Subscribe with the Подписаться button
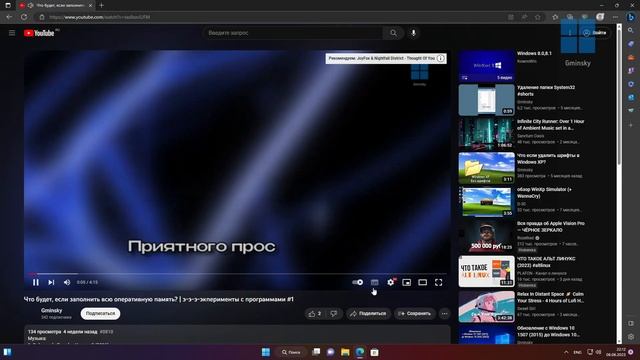Image resolution: width=640 pixels, height=360 pixels. [100, 313]
